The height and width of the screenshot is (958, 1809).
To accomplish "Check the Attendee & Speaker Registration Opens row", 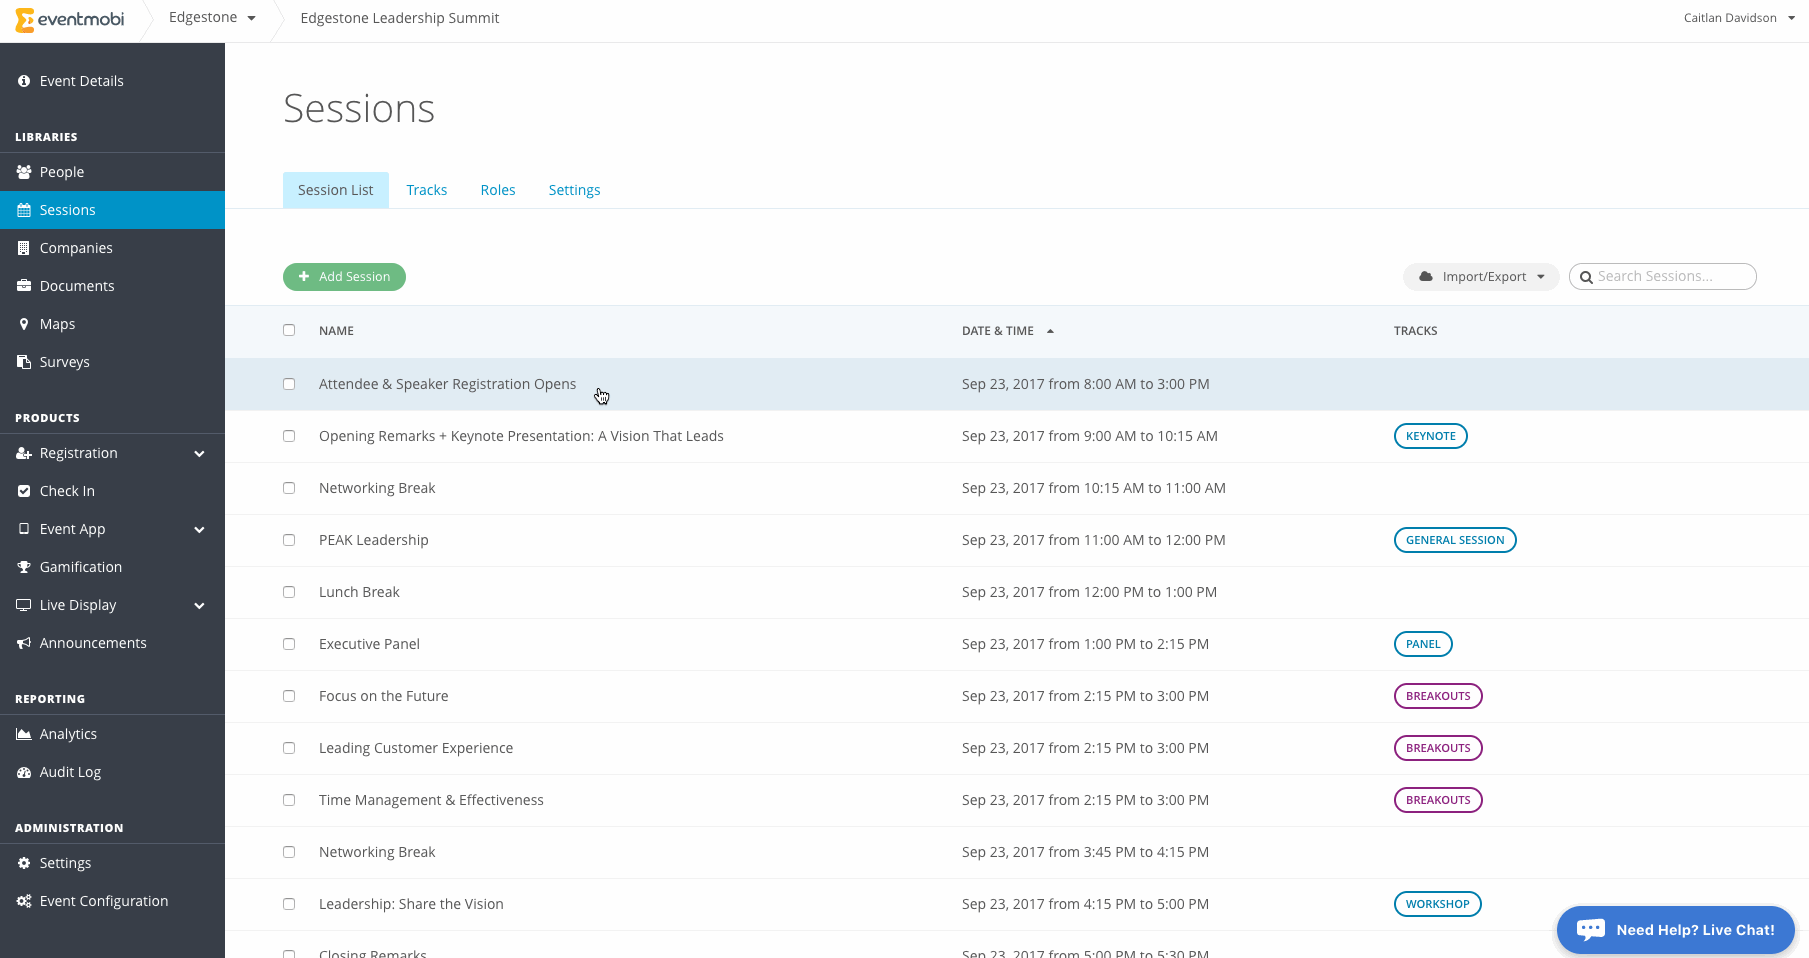I will pyautogui.click(x=289, y=384).
